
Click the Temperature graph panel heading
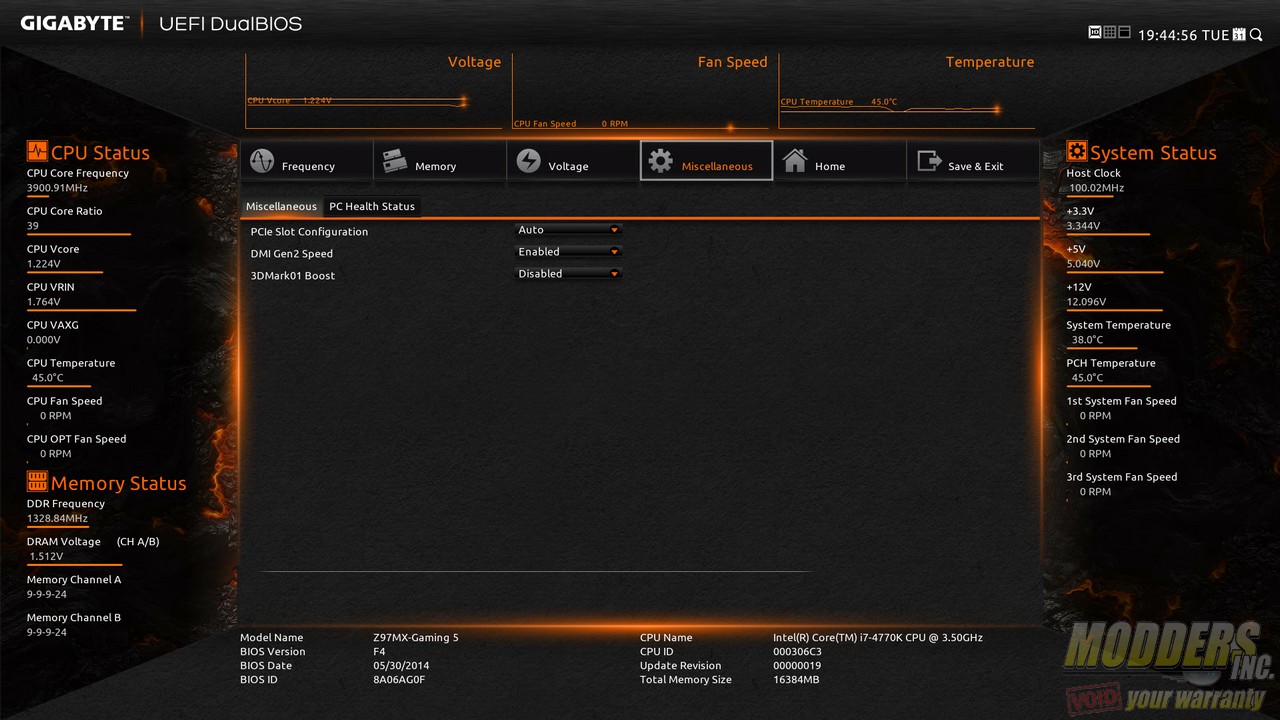(990, 62)
